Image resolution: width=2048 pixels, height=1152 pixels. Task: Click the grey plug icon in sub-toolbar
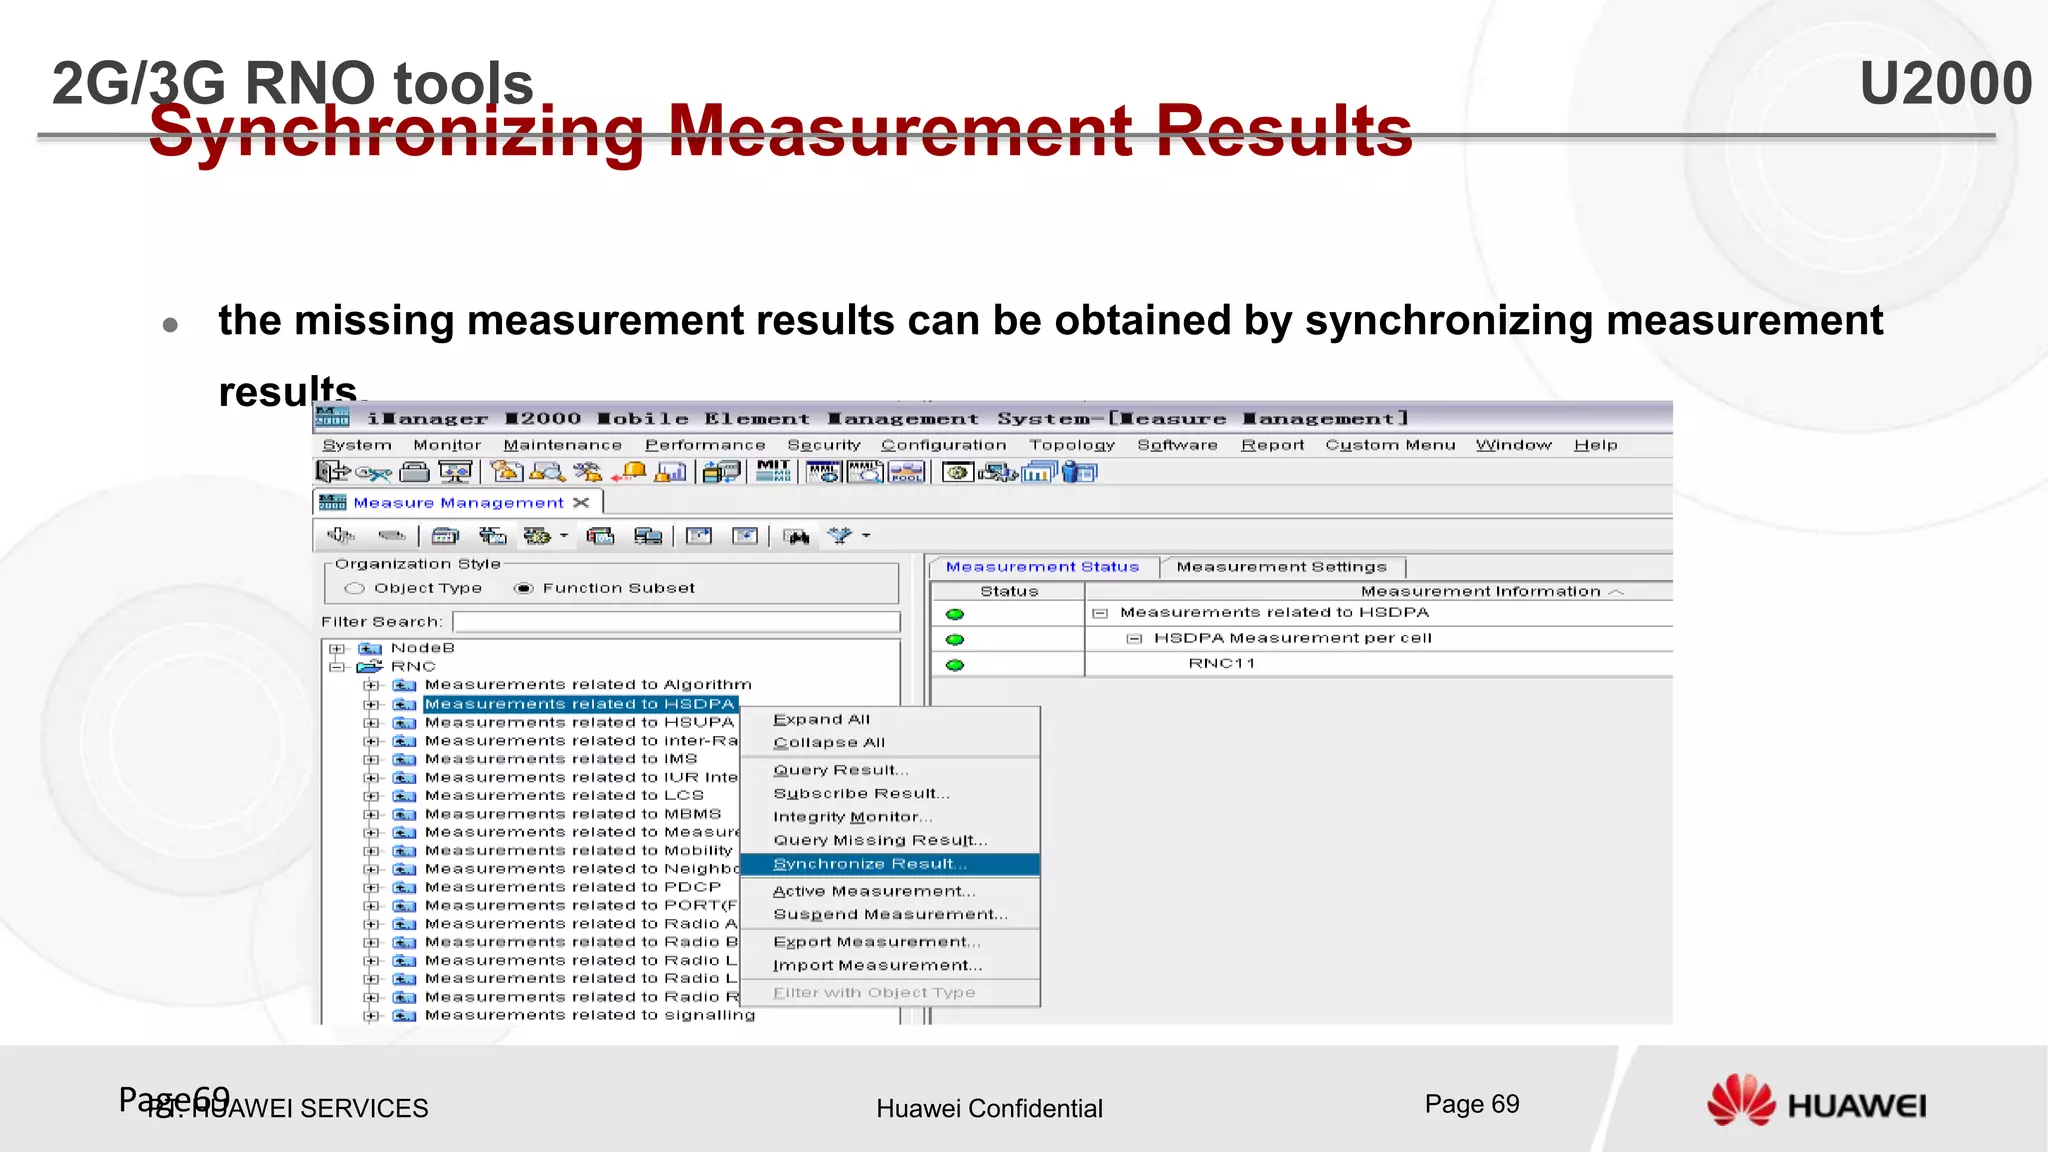[x=392, y=536]
